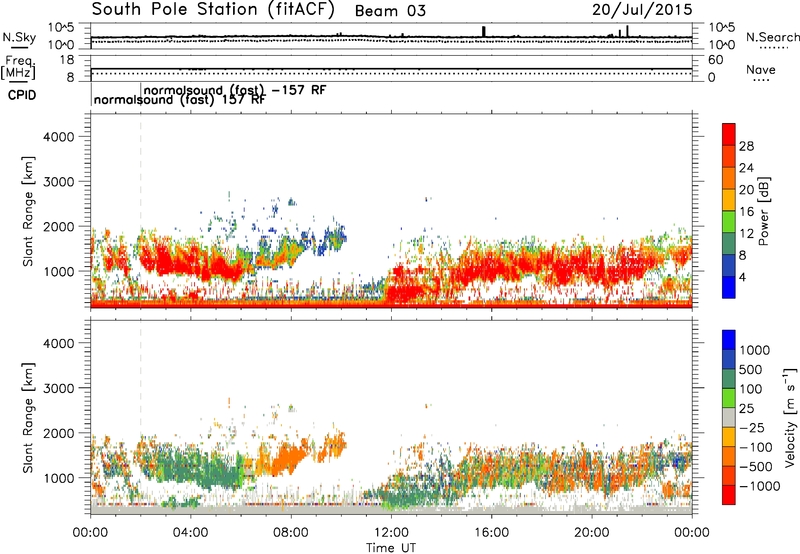Select the 'Beam 03' label
The height and width of the screenshot is (554, 800).
pyautogui.click(x=390, y=11)
